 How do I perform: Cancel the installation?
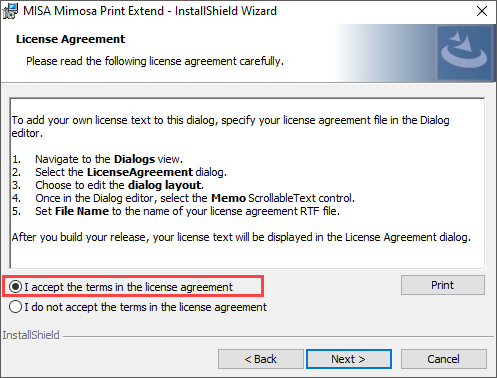point(444,359)
